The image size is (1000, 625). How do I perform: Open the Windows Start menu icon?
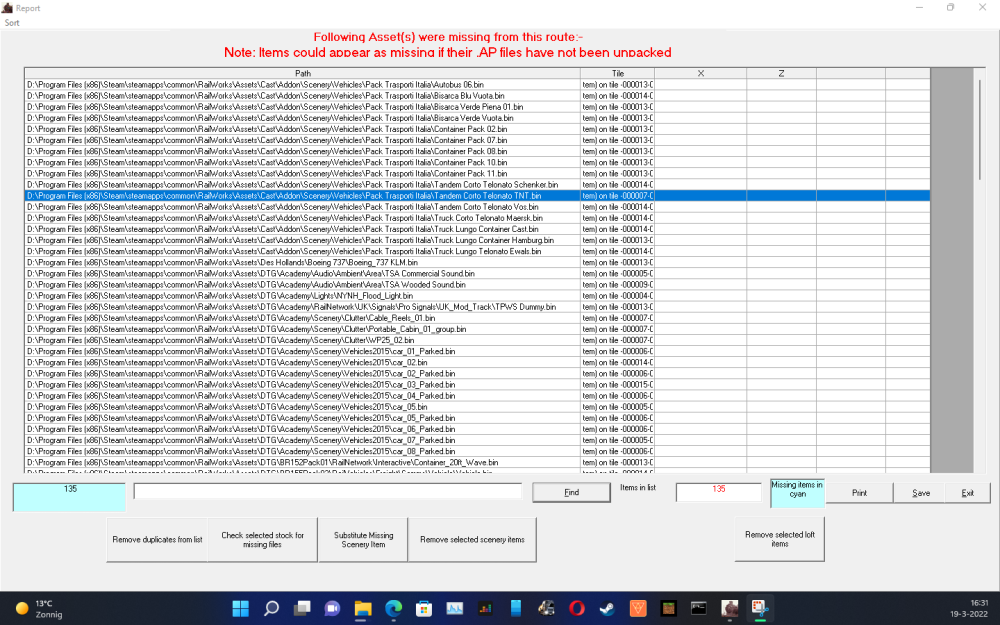pos(240,607)
